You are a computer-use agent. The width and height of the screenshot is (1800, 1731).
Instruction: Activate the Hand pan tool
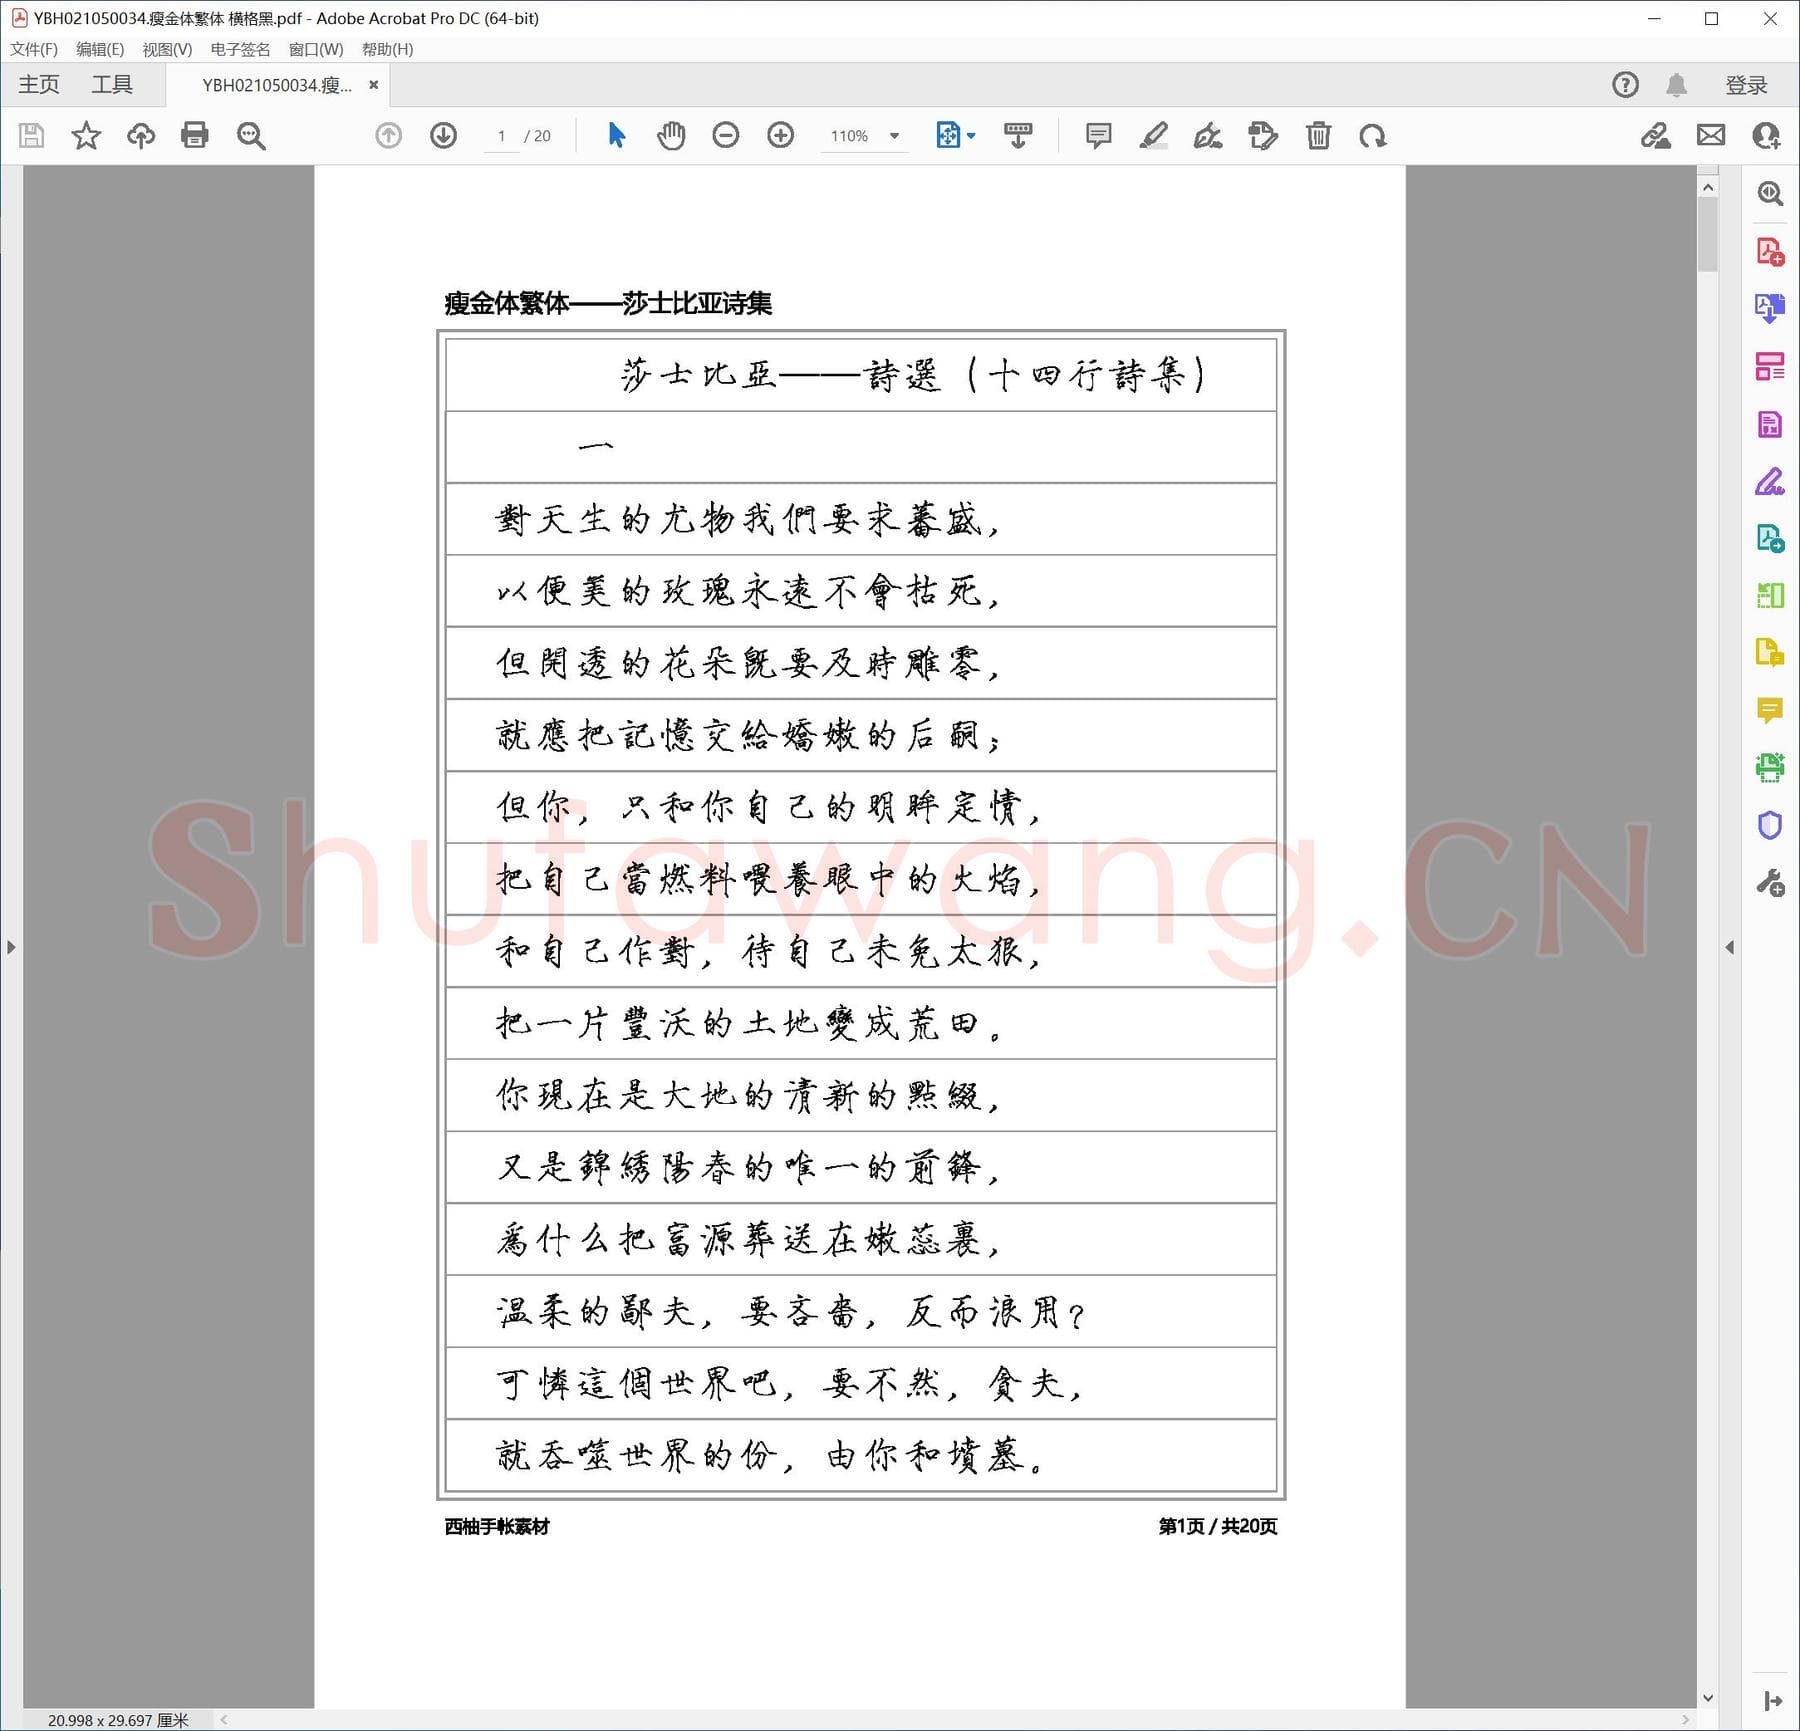[x=671, y=135]
